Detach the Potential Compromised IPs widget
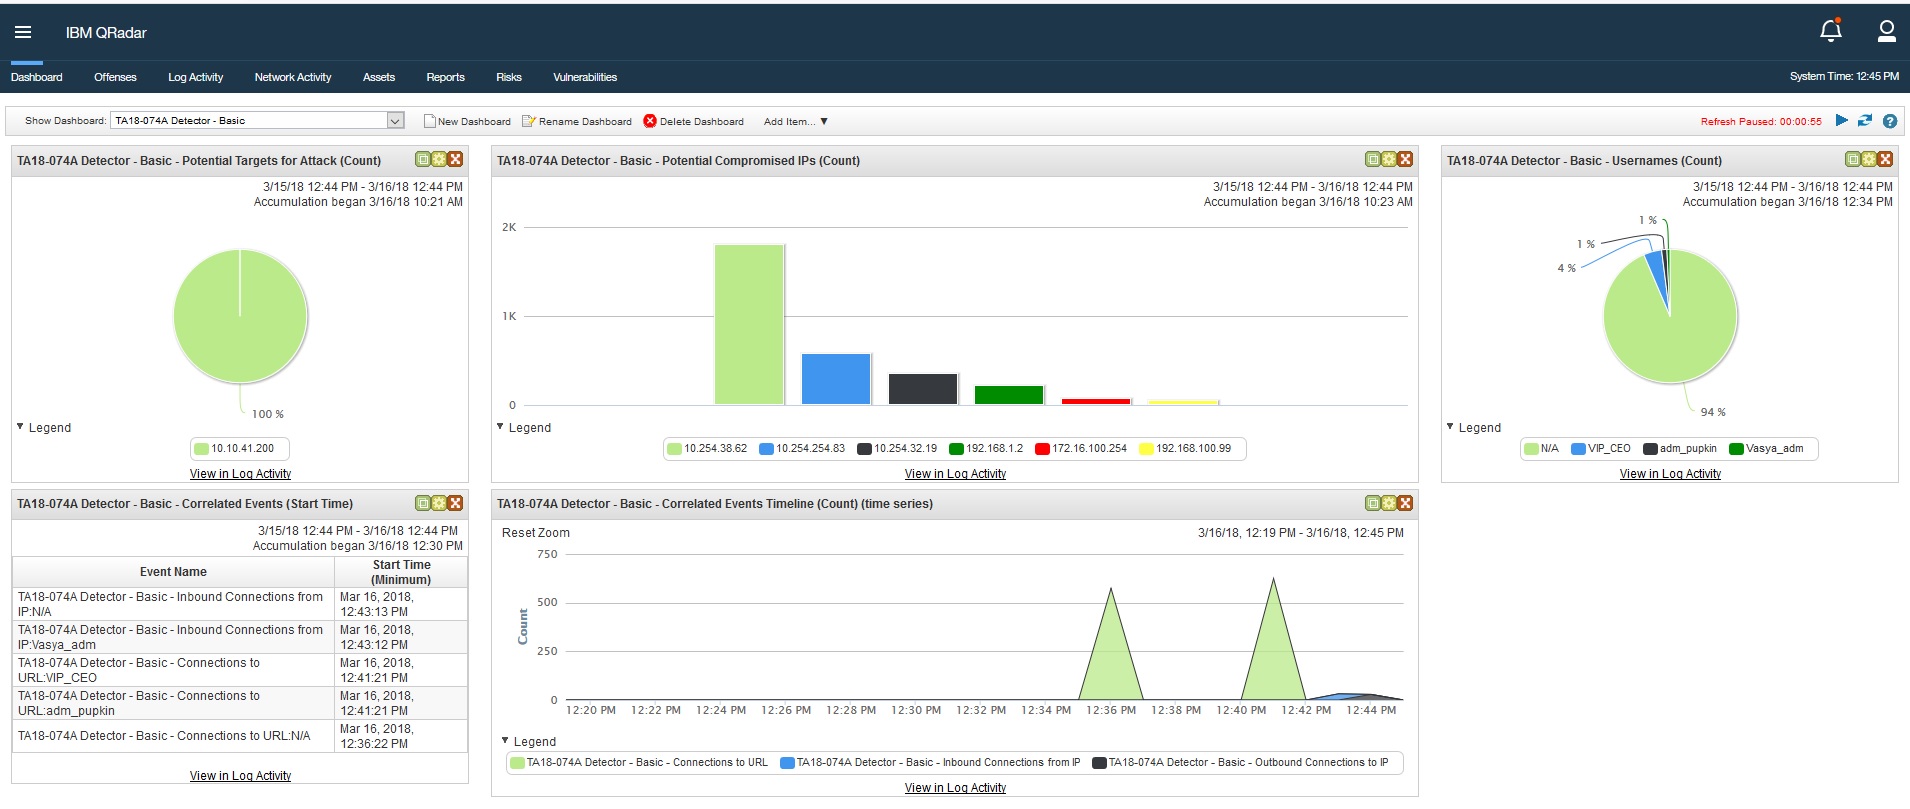 pos(1373,160)
